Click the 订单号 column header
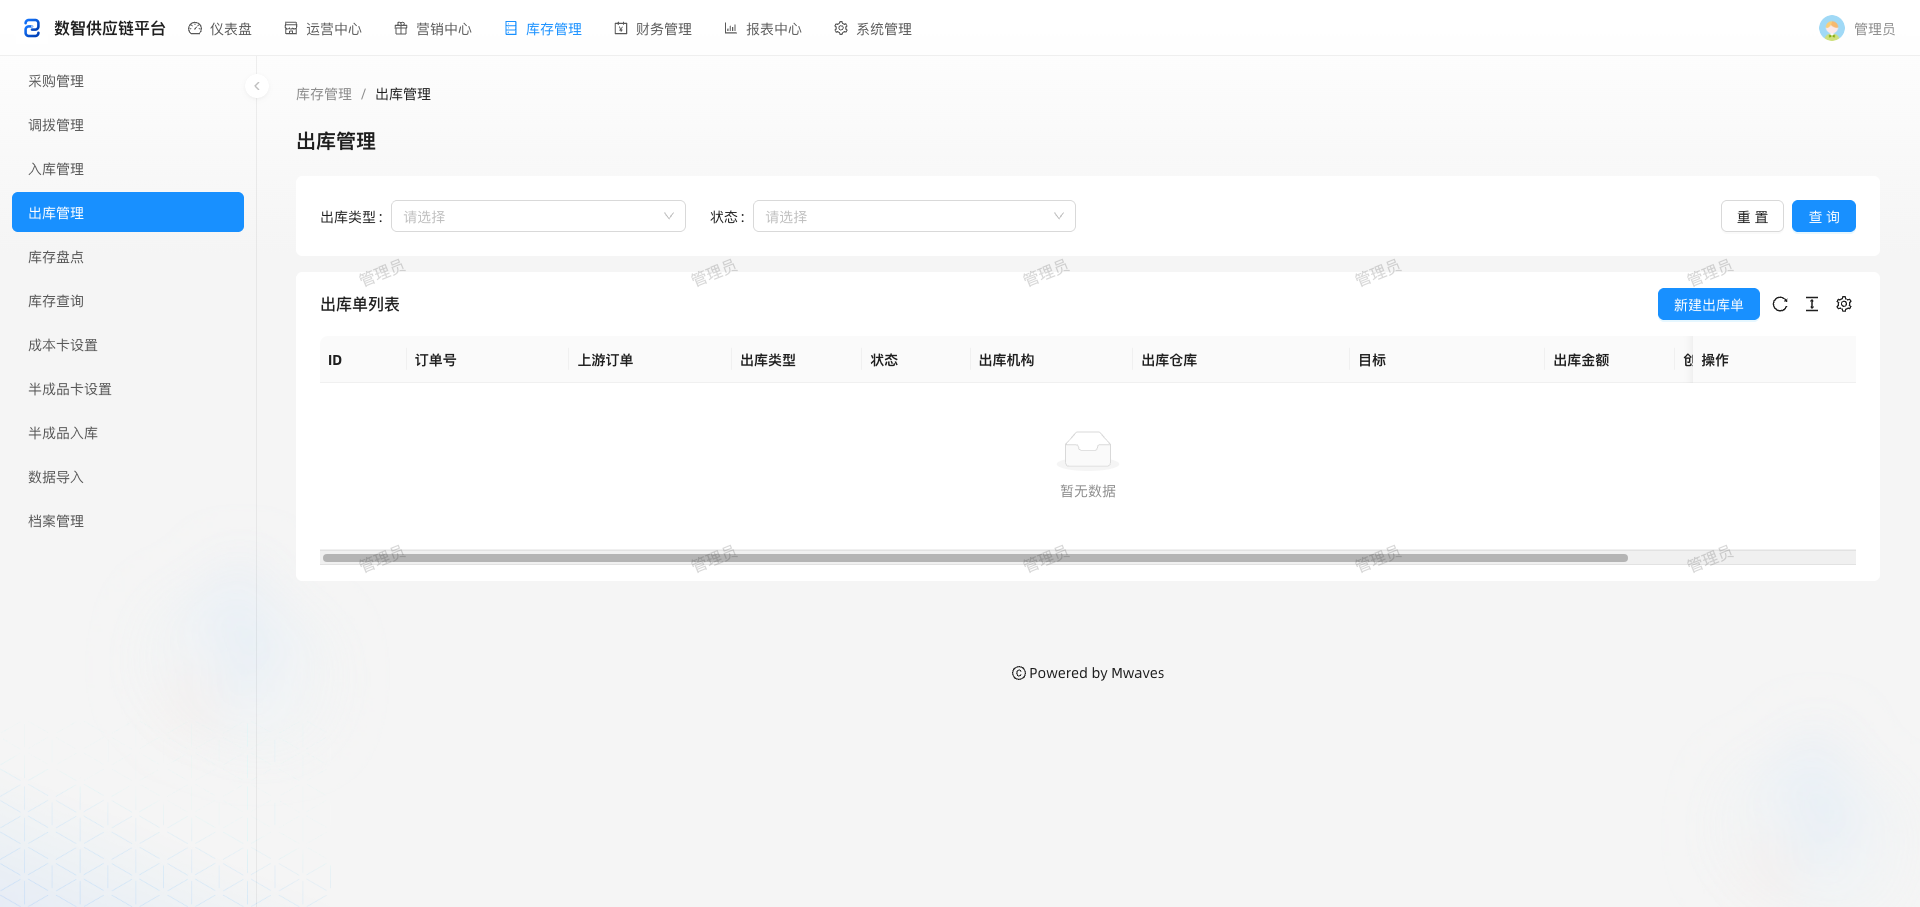1920x907 pixels. pyautogui.click(x=488, y=360)
